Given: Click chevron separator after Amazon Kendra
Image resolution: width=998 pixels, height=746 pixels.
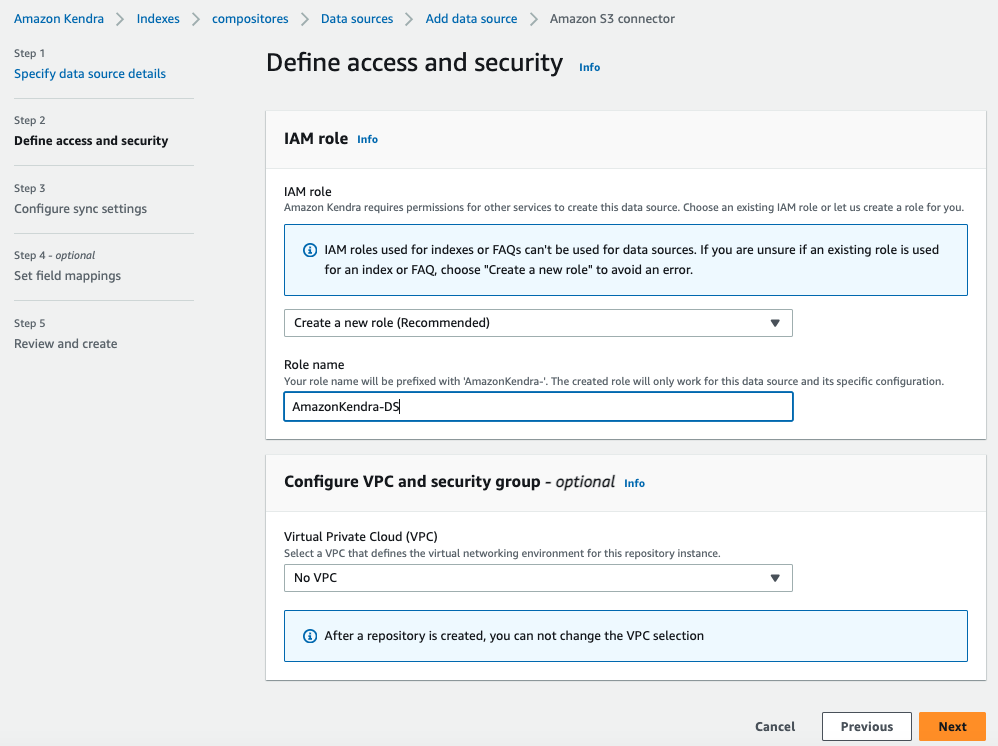Looking at the screenshot, I should (x=120, y=19).
